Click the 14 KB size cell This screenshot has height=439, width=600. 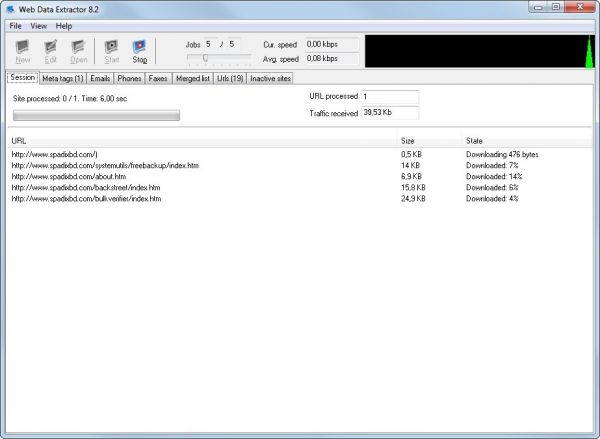click(410, 165)
